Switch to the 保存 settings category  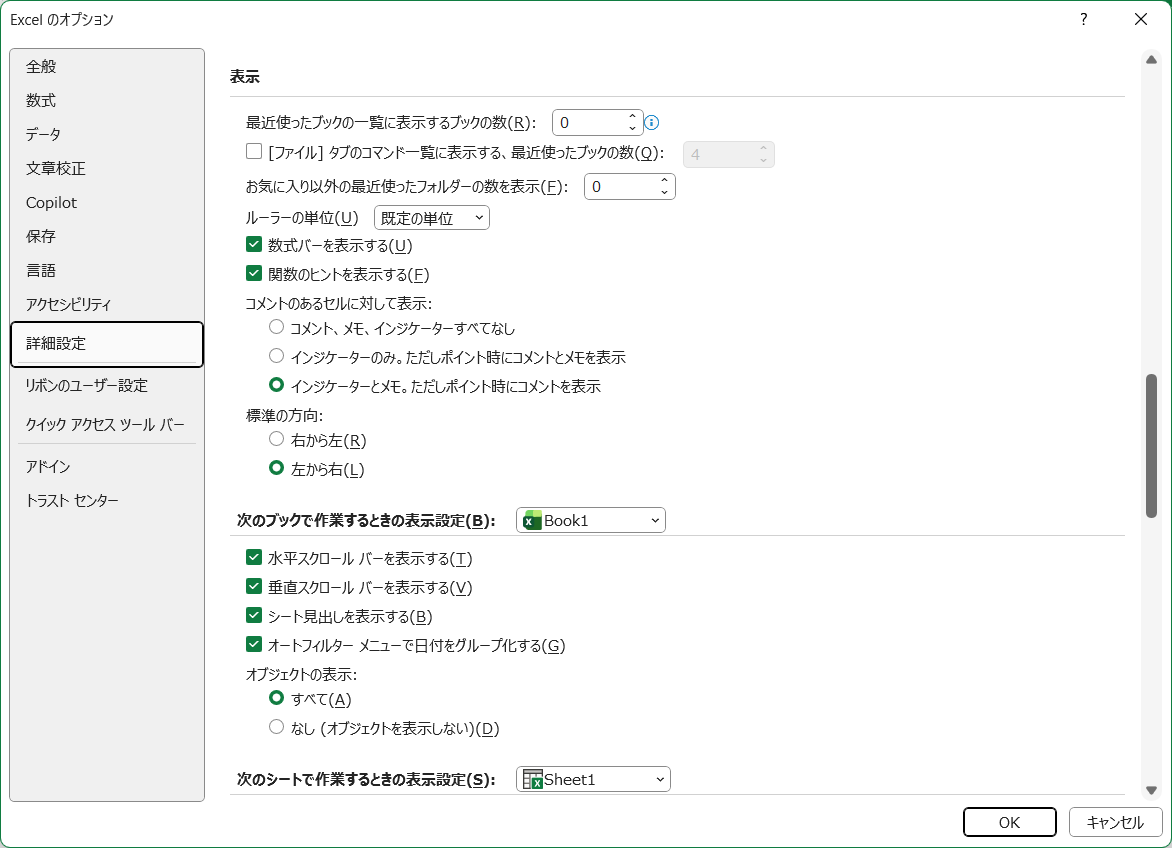click(41, 236)
